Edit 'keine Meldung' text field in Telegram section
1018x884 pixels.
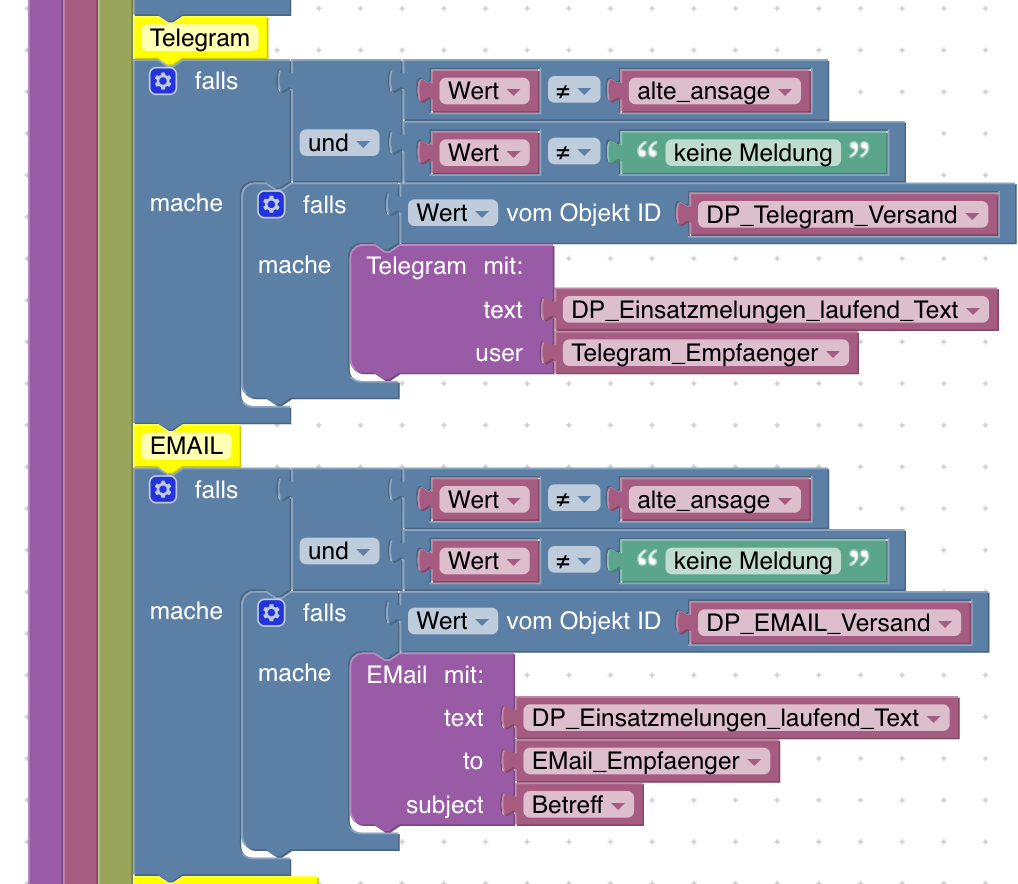coord(752,153)
